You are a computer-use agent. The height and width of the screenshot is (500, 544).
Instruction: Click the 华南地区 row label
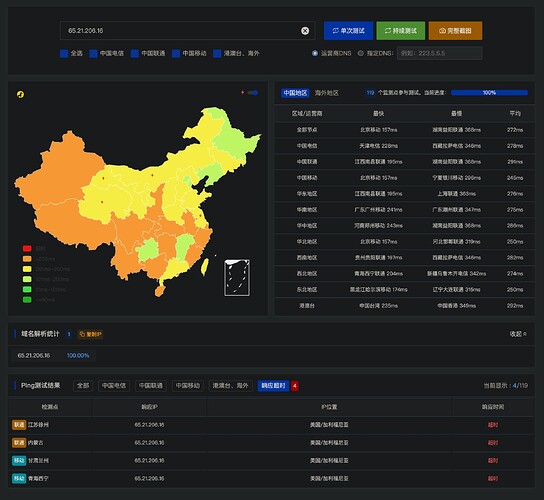307,210
